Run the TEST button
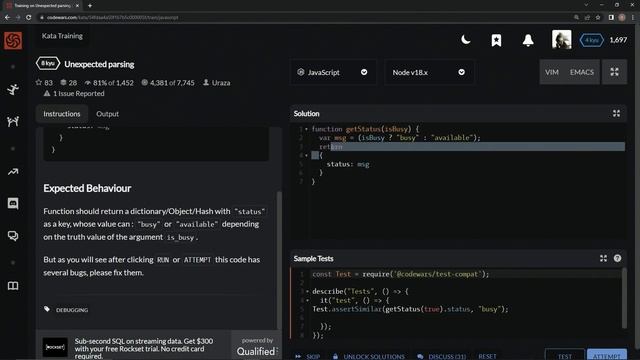The width and height of the screenshot is (640, 360). [564, 355]
